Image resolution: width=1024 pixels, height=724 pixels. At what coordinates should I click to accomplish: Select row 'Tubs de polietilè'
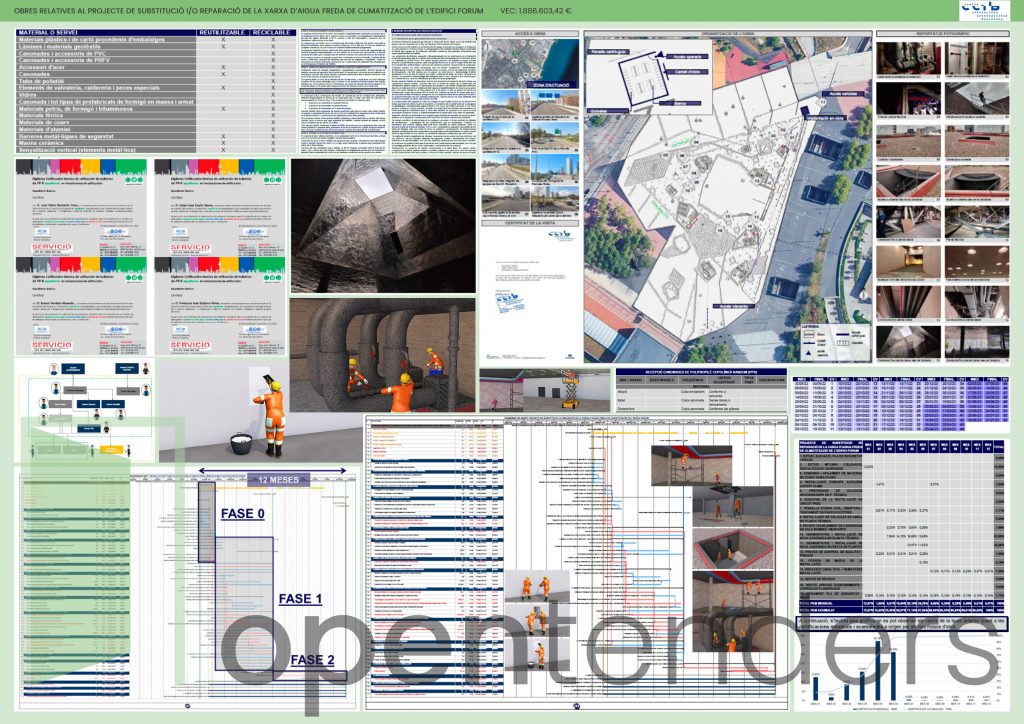pyautogui.click(x=155, y=81)
